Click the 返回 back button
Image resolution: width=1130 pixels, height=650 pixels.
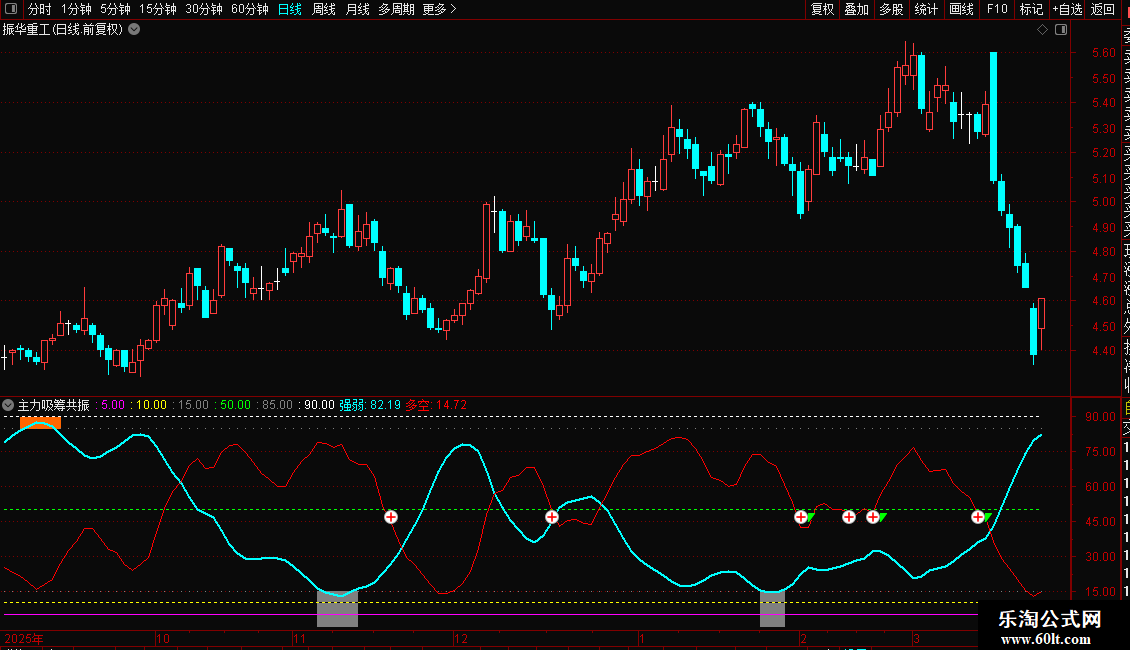pyautogui.click(x=1102, y=9)
